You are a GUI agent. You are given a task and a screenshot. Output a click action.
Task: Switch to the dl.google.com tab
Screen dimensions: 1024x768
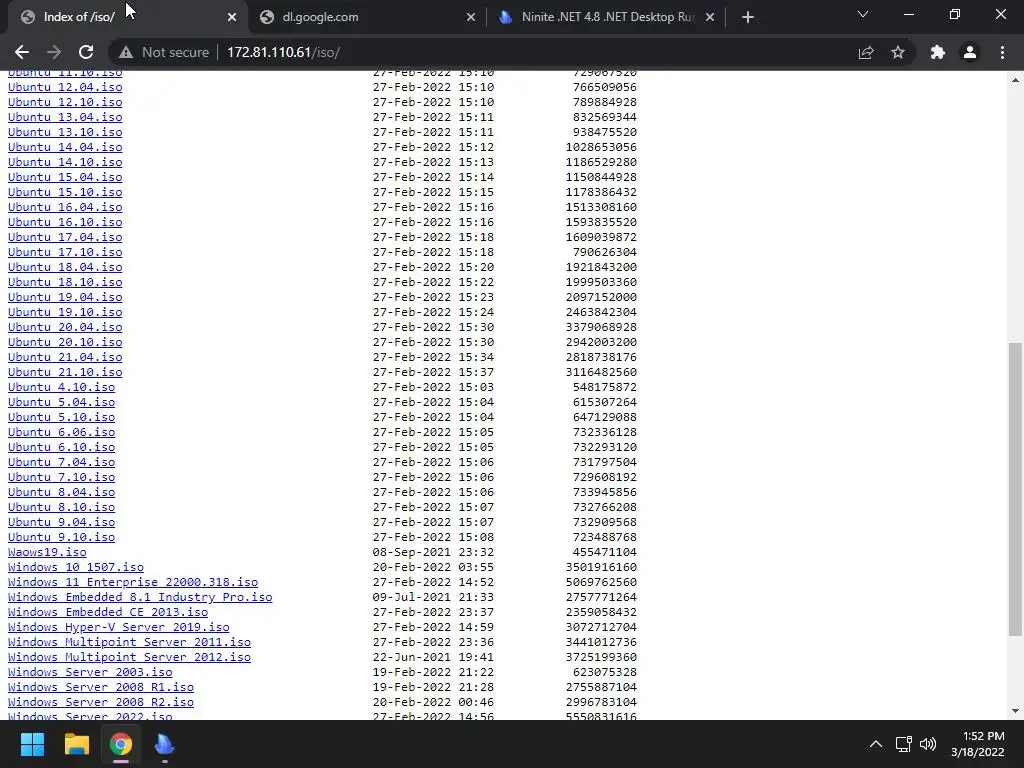pyautogui.click(x=367, y=17)
